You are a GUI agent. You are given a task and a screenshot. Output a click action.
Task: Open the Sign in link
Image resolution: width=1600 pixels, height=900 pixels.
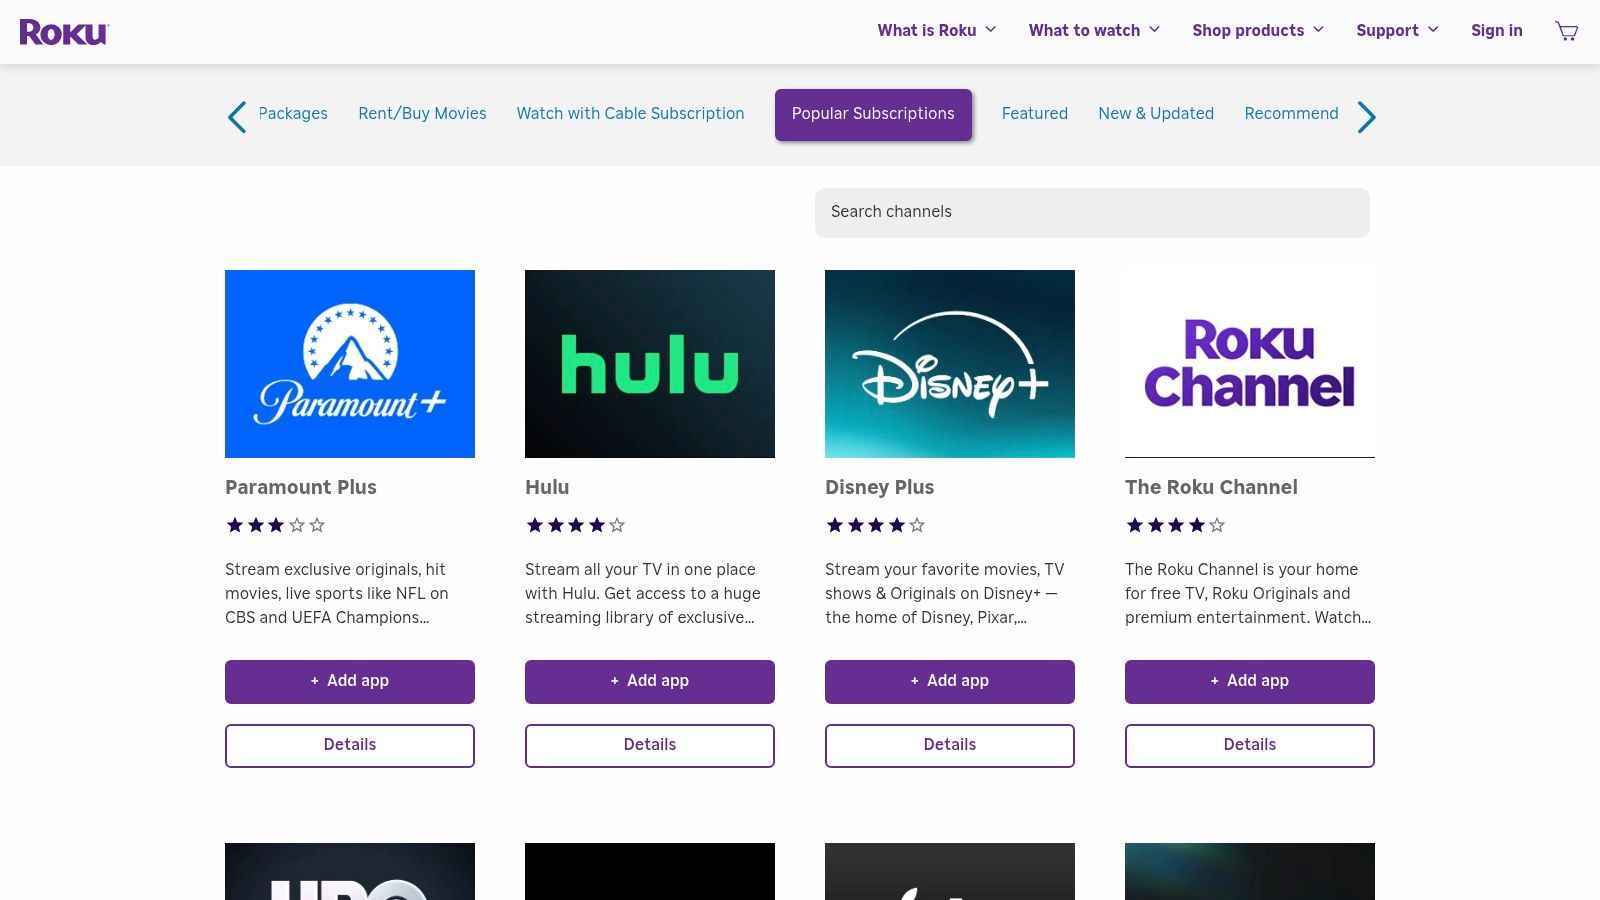pyautogui.click(x=1496, y=30)
